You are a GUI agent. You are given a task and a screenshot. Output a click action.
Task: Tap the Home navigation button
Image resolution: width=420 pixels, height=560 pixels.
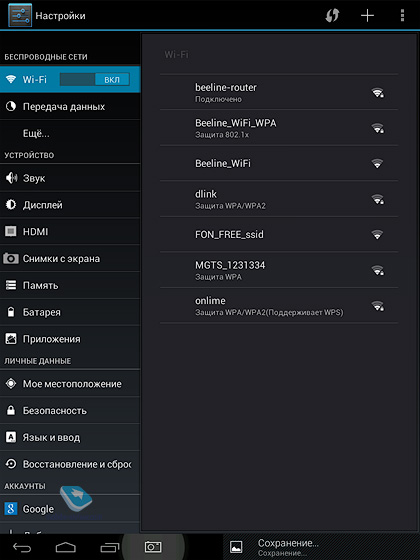coord(66,547)
